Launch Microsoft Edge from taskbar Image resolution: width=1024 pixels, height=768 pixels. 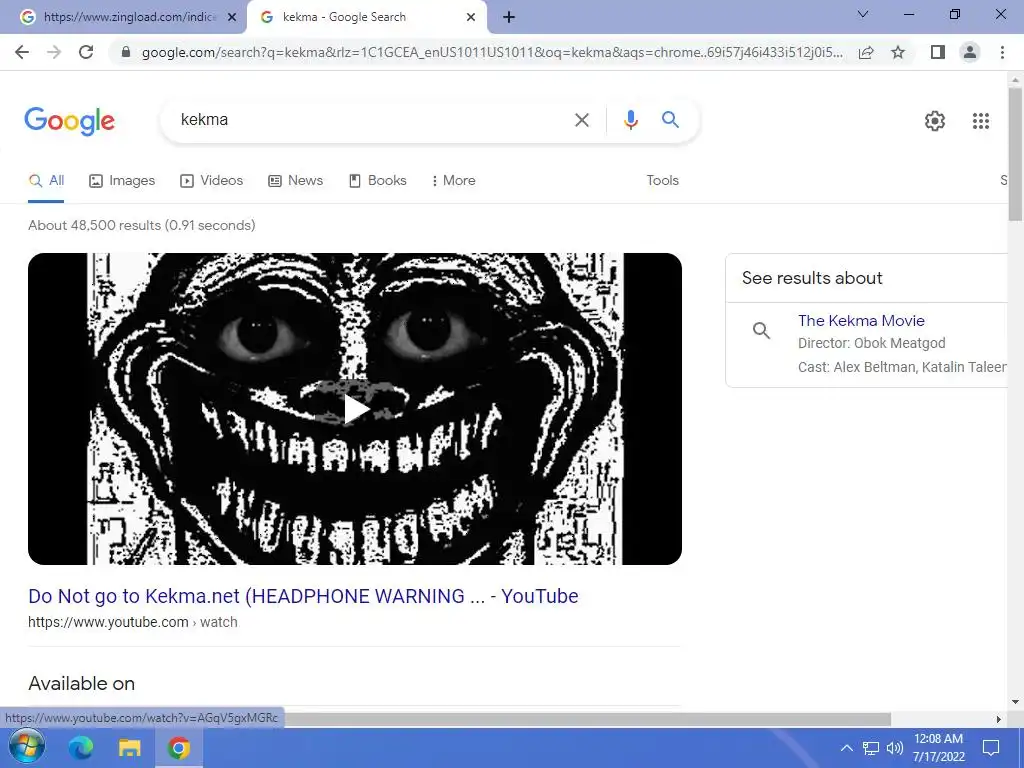(81, 747)
